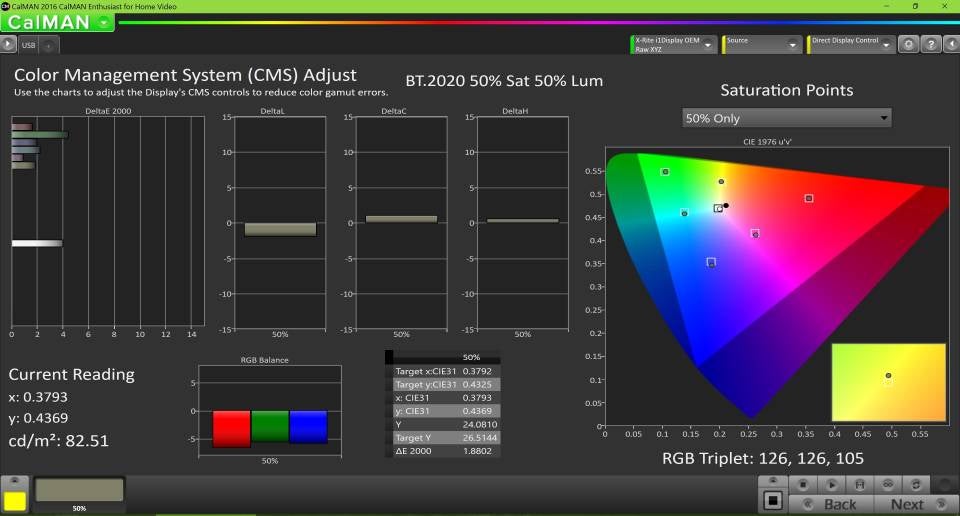Click the add tab plus button next to USB
Image resolution: width=960 pixels, height=516 pixels.
coord(48,45)
